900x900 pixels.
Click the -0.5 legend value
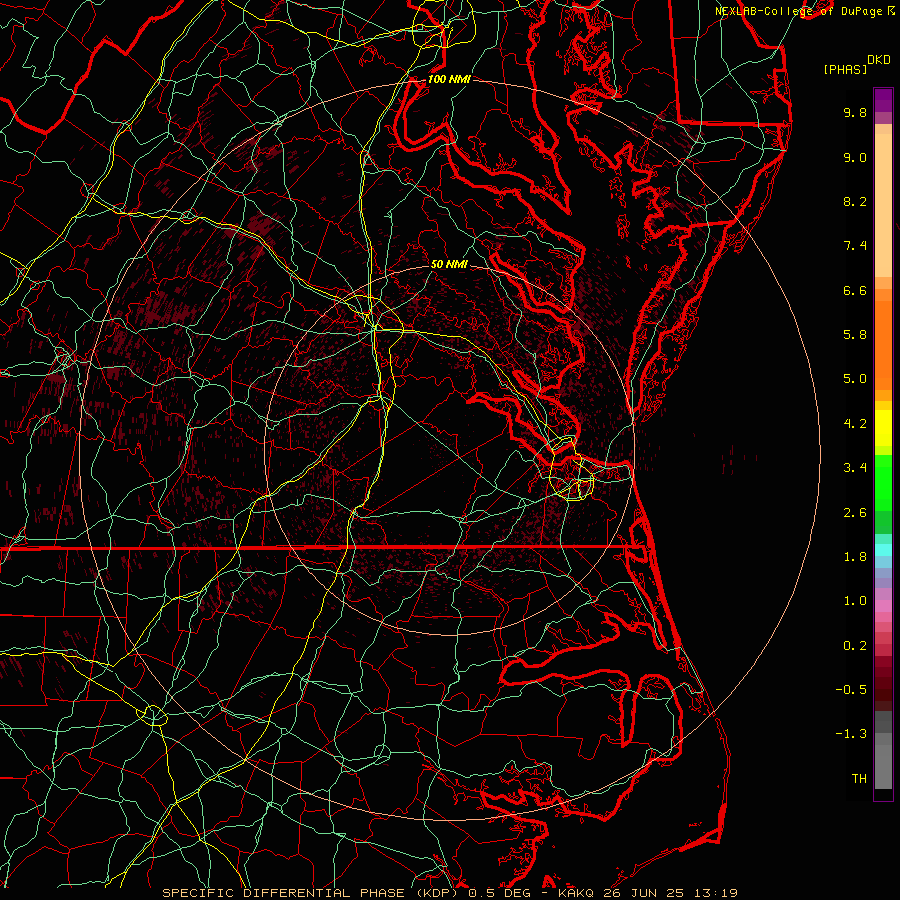(x=851, y=690)
